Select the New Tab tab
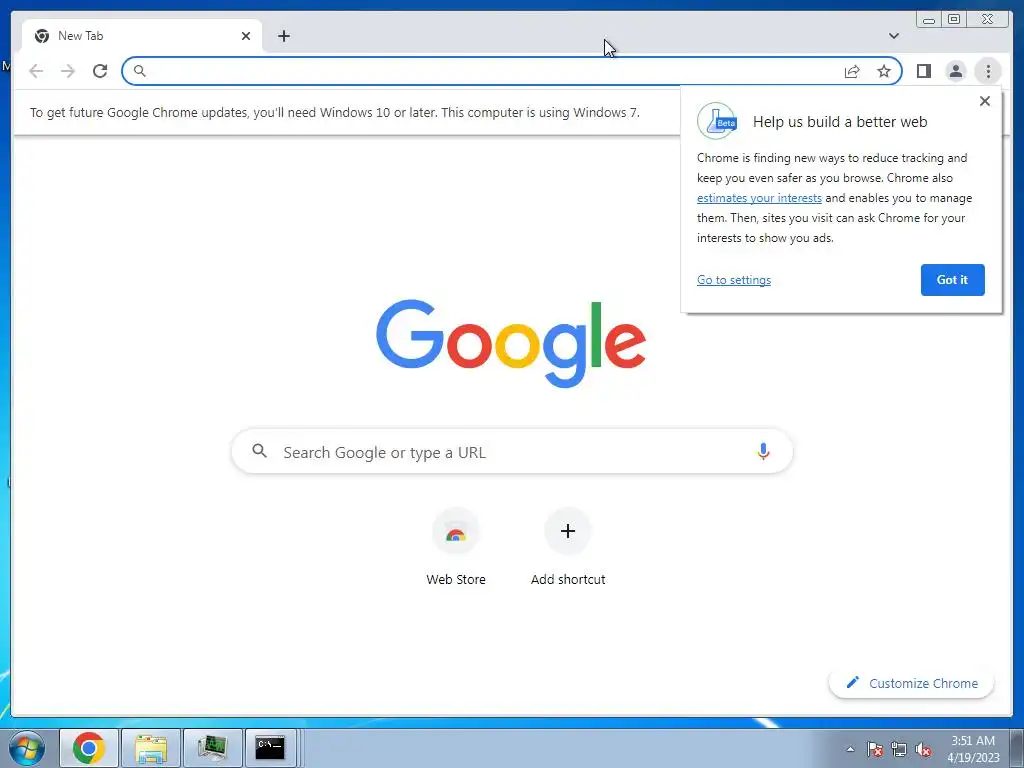The image size is (1024, 768). pos(142,36)
